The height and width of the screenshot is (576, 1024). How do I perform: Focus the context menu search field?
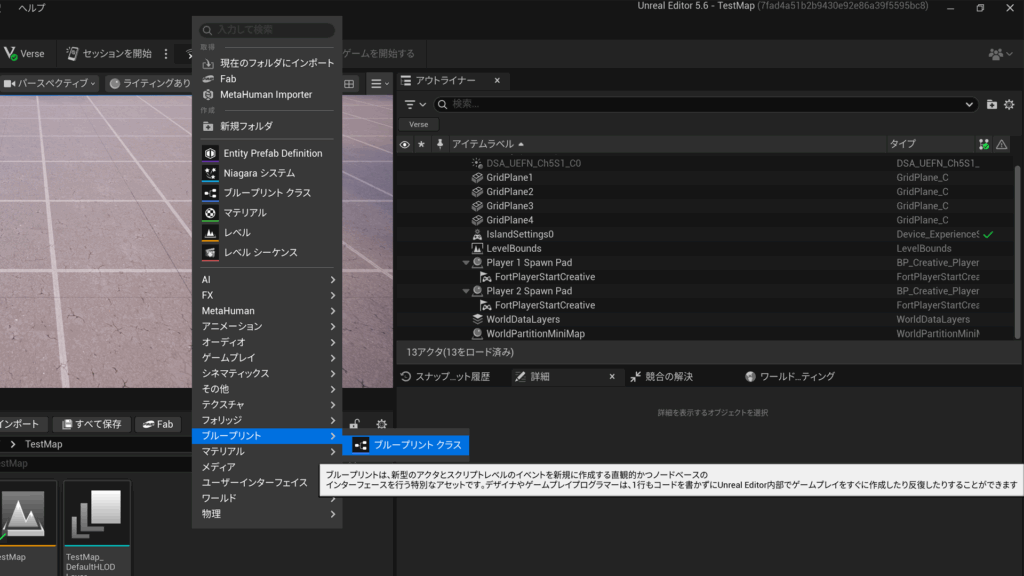(267, 30)
